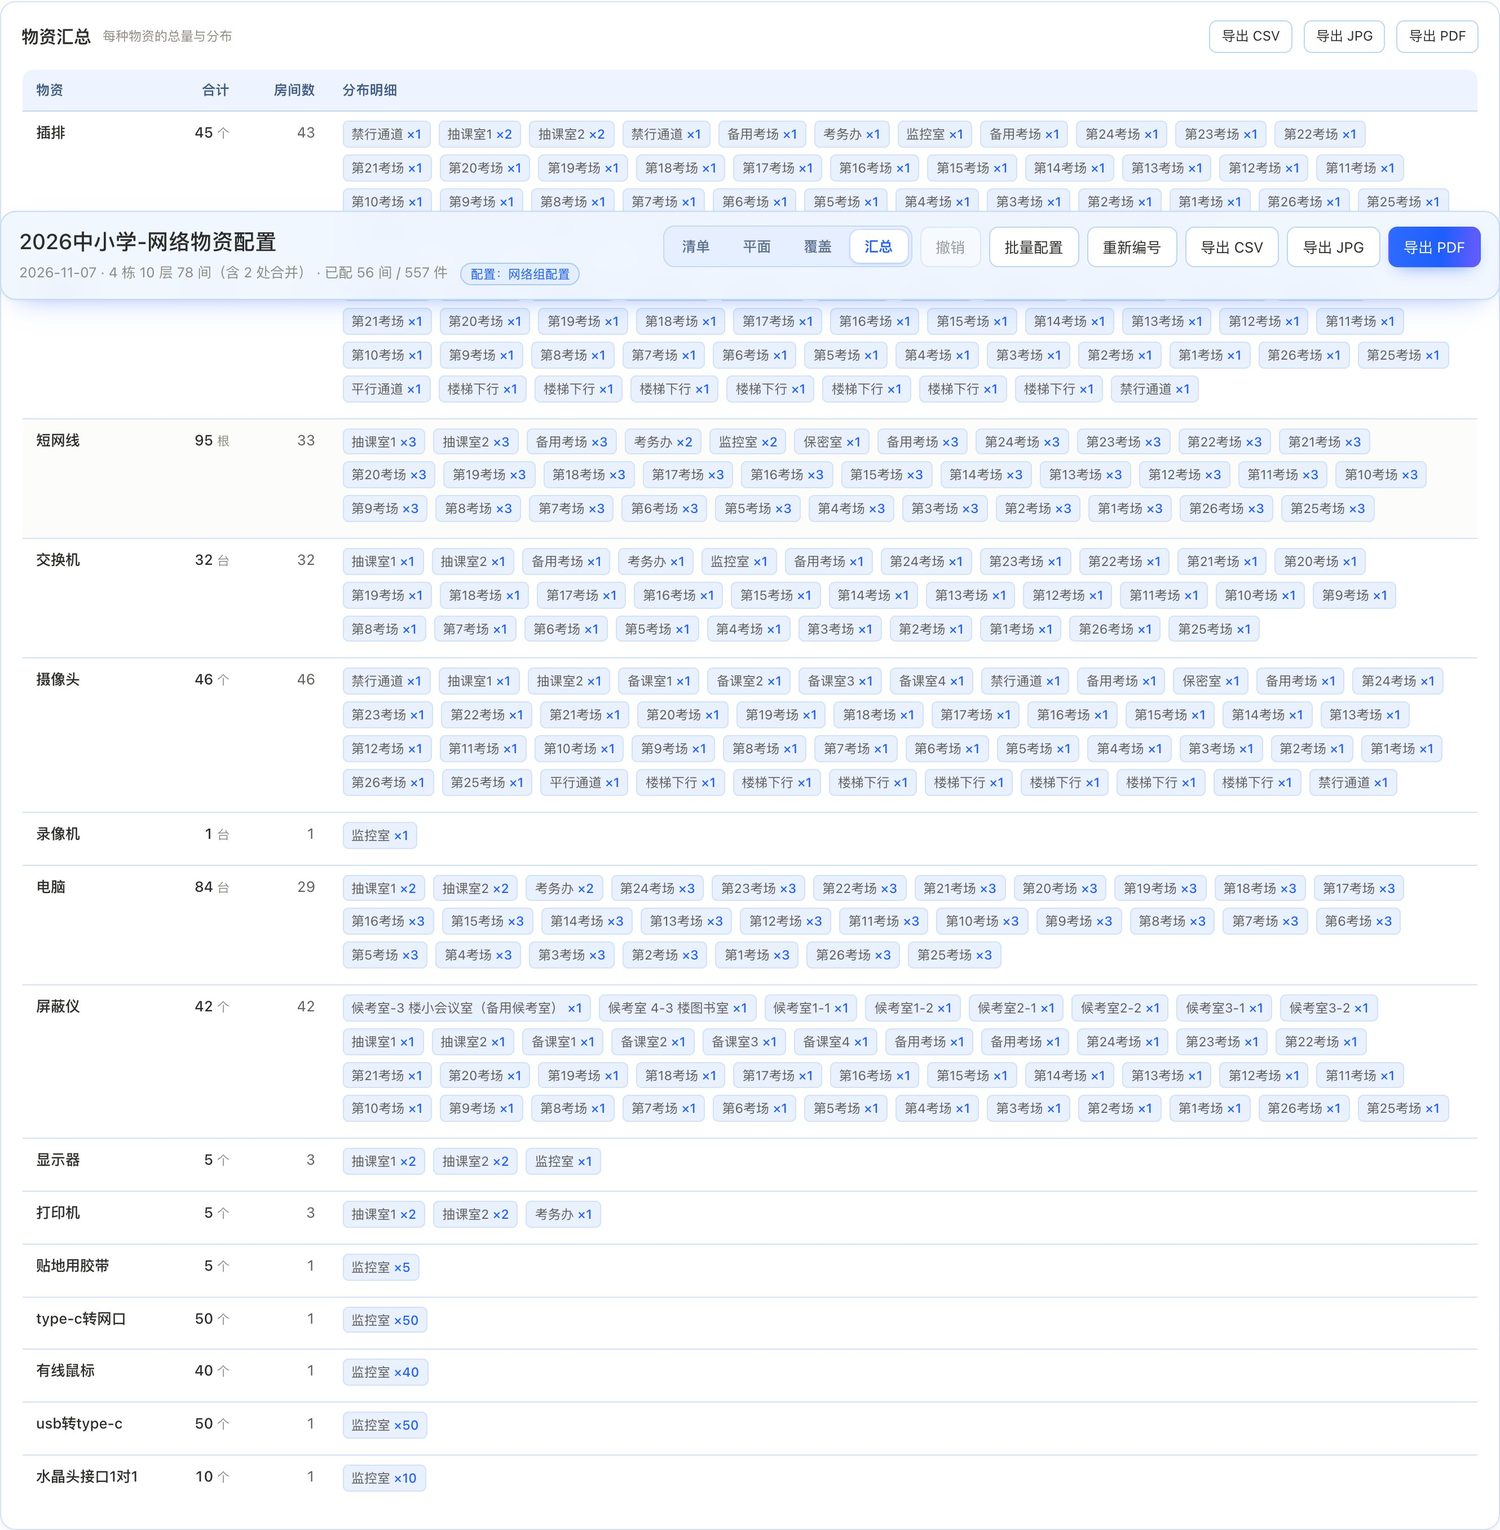The image size is (1500, 1530).
Task: Click 备课室4 ×1 in the 摄像头 row
Action: tap(932, 681)
